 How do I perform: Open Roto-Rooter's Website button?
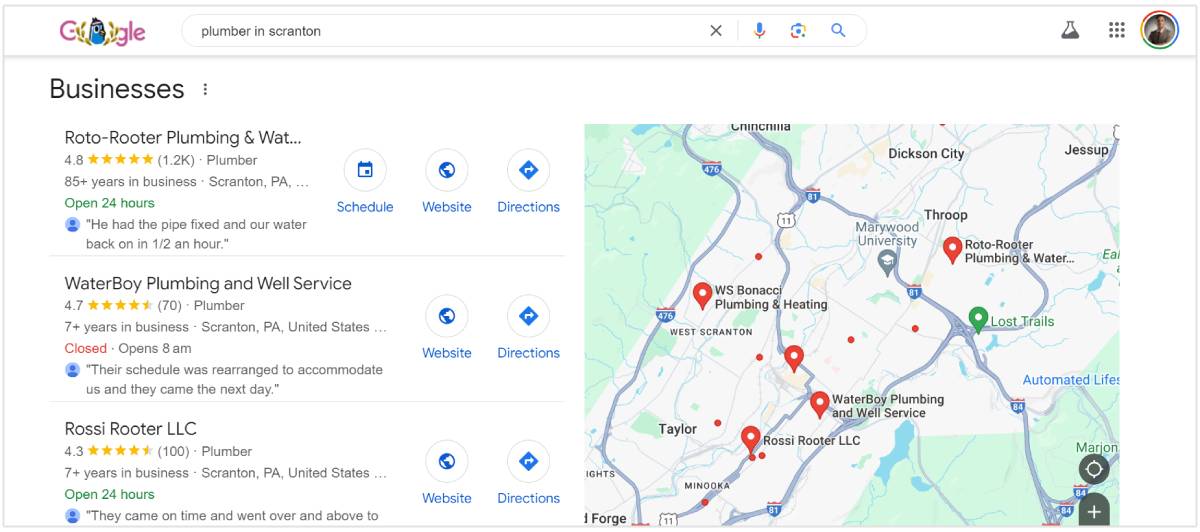(447, 171)
